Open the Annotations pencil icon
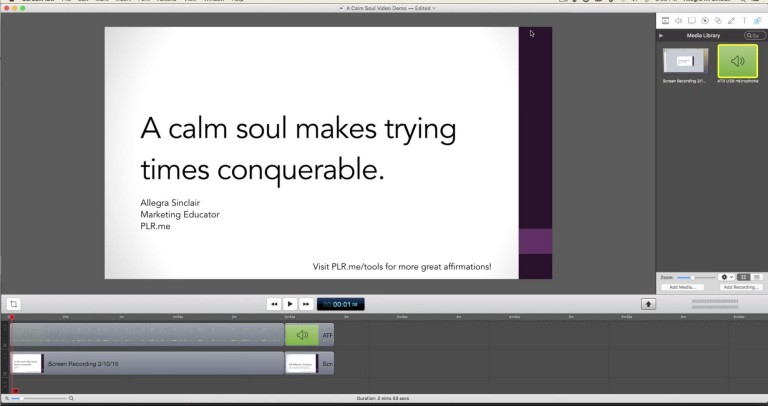 click(x=731, y=21)
